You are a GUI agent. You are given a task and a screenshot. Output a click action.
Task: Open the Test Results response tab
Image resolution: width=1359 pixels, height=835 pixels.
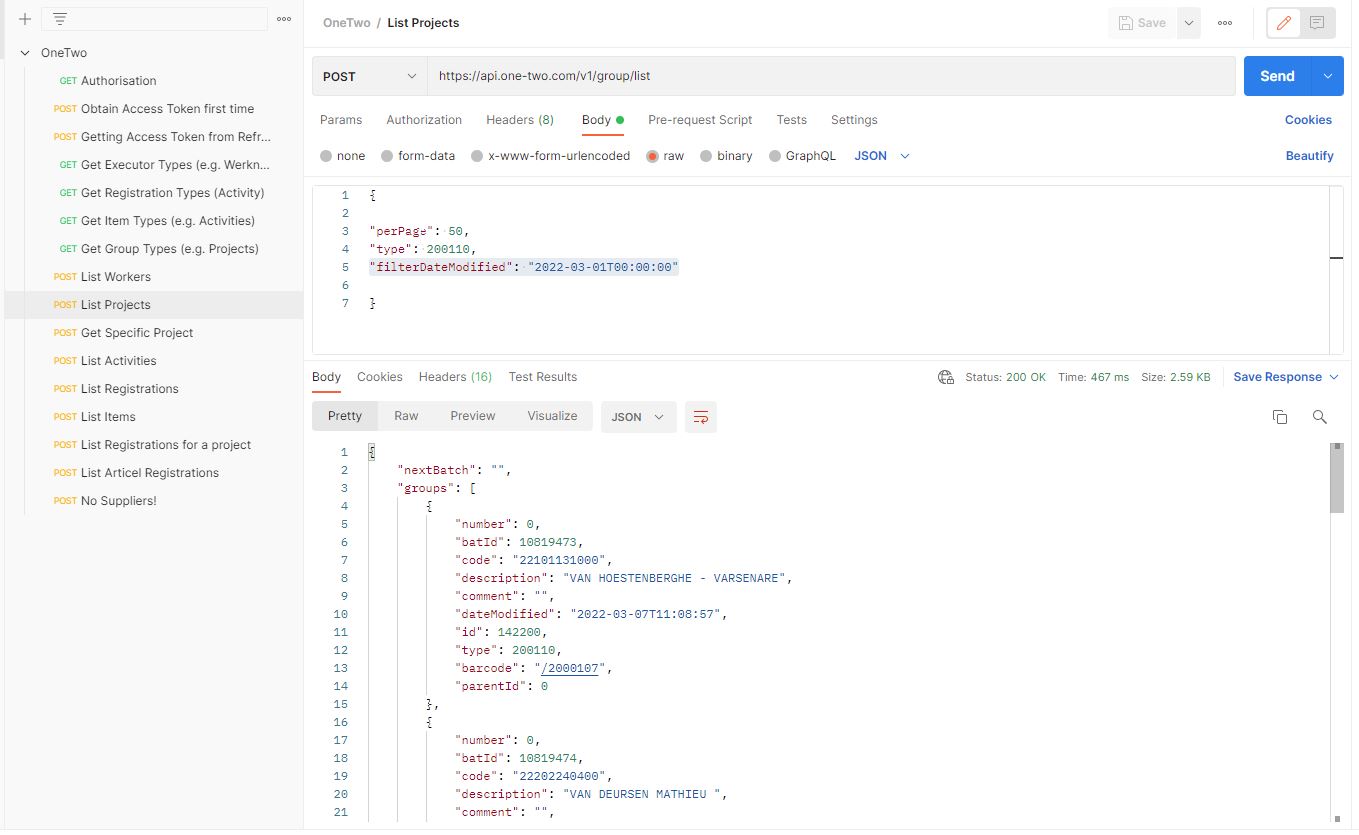pyautogui.click(x=543, y=377)
